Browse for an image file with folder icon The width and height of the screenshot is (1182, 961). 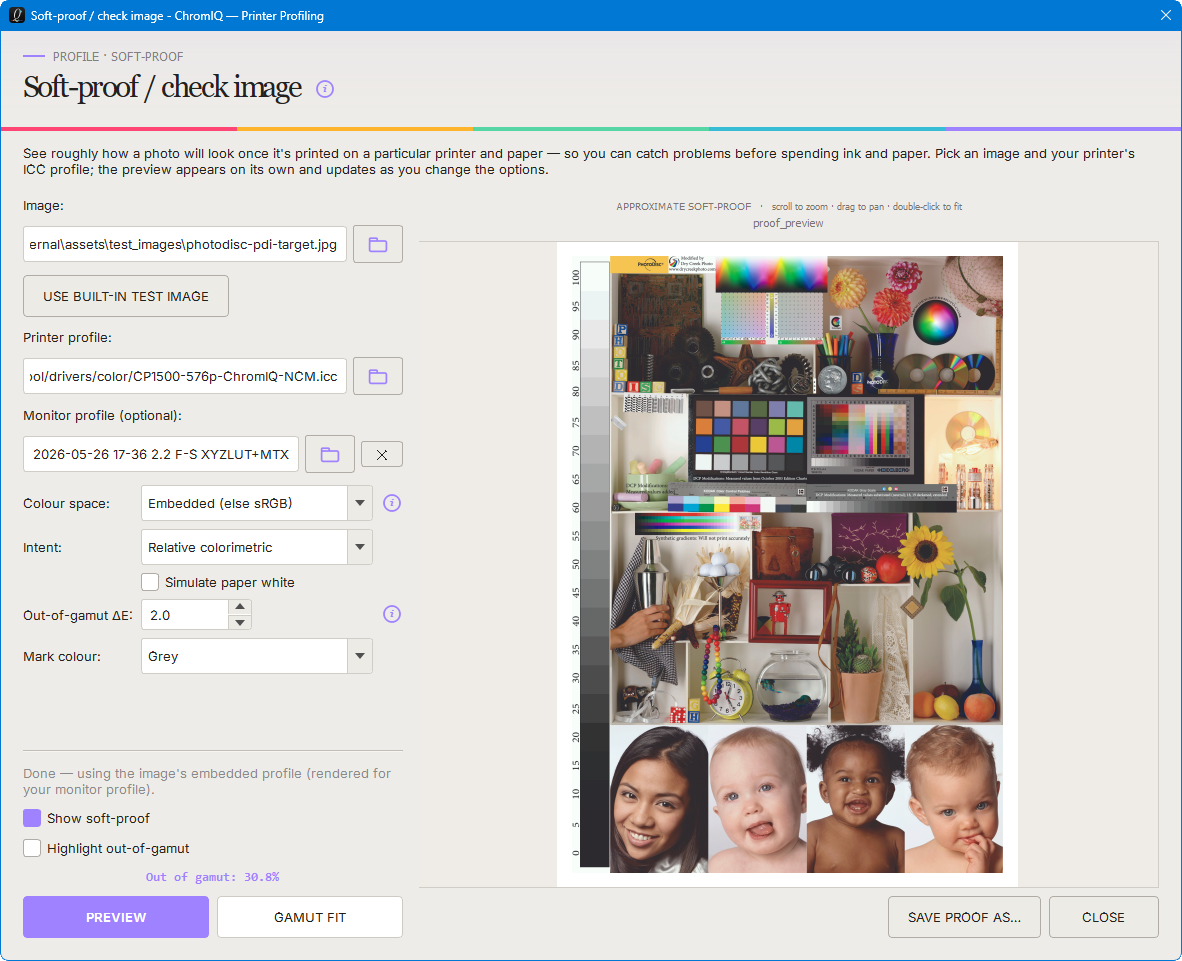click(378, 244)
